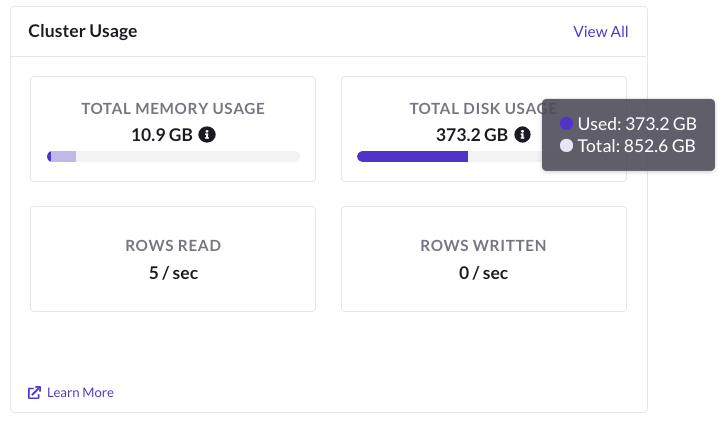Open the Learn More link text
Image resolution: width=725 pixels, height=421 pixels.
(81, 393)
